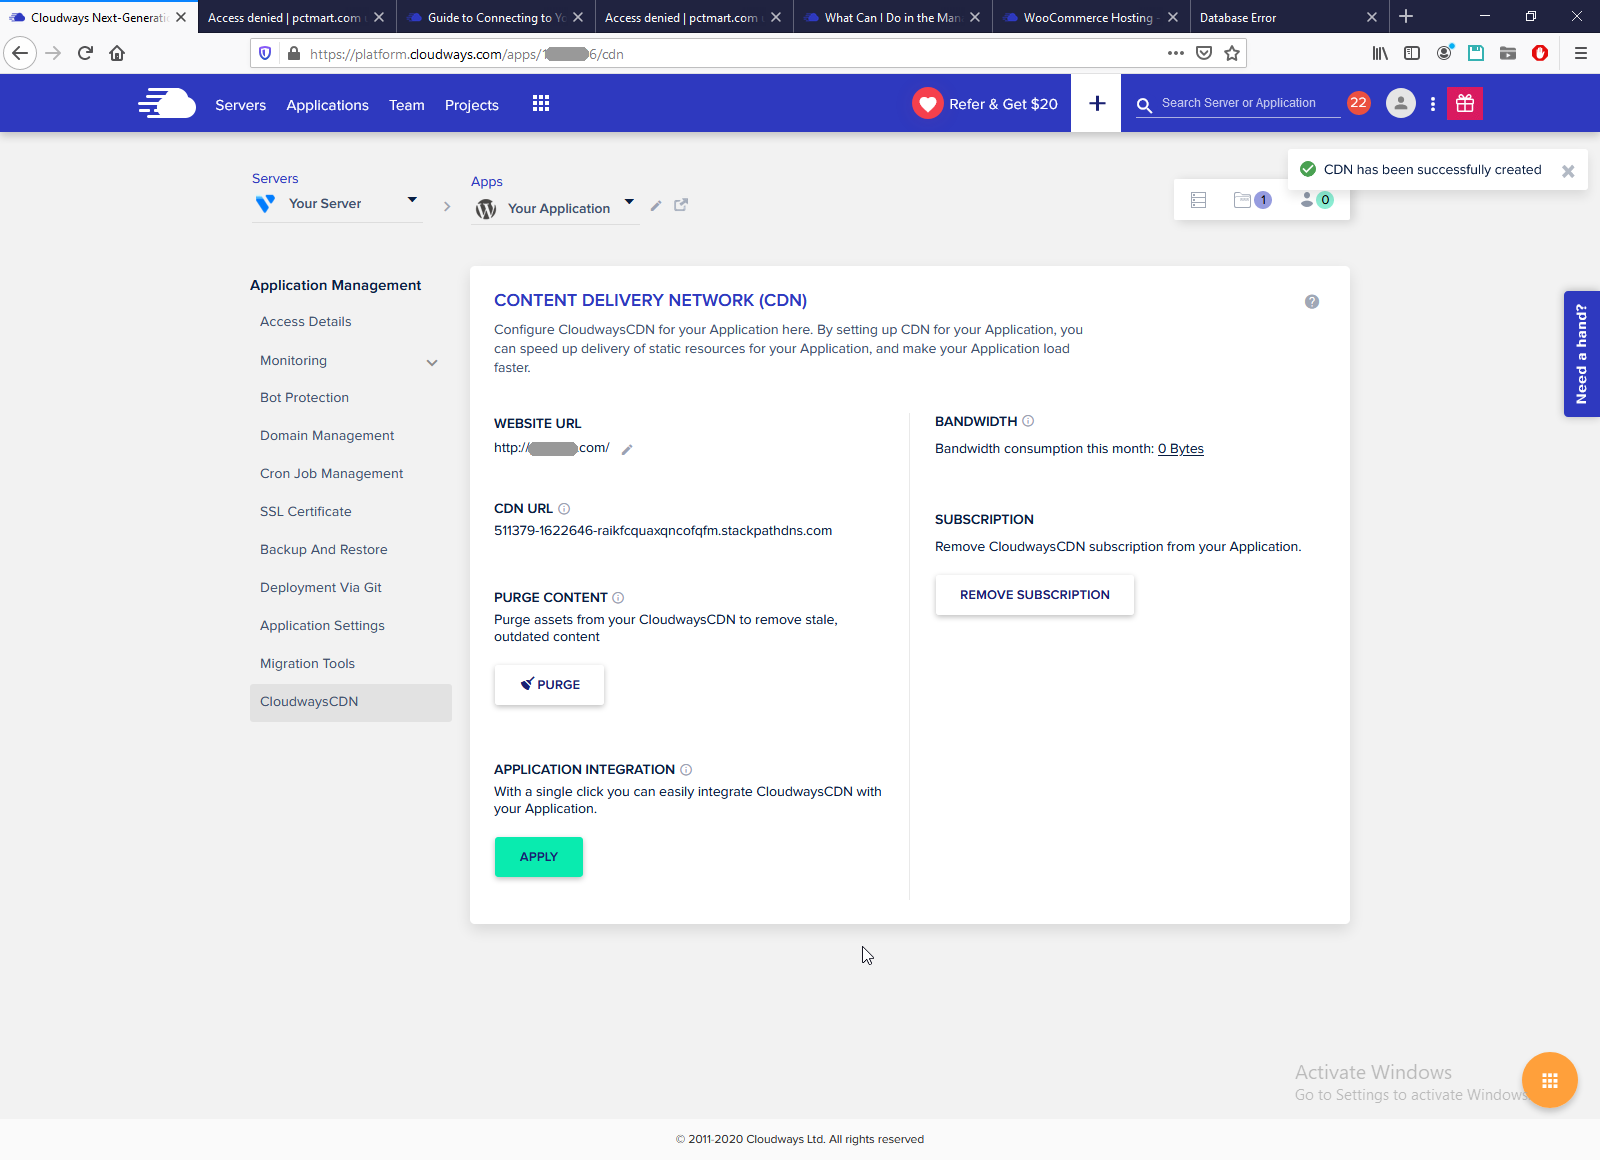Screen dimensions: 1600x1160
Task: Click Bandwidth info icon
Action: 1028,421
